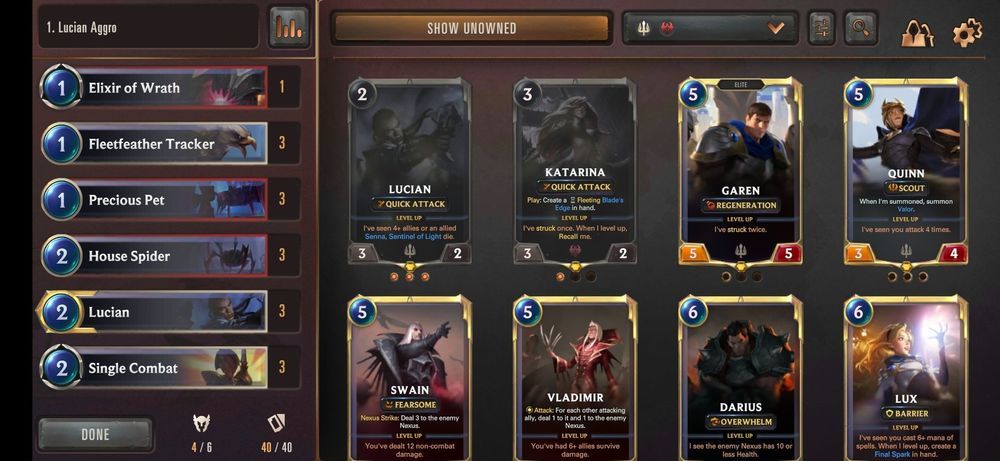
Task: Toggle the region filter checkmark
Action: coord(776,28)
